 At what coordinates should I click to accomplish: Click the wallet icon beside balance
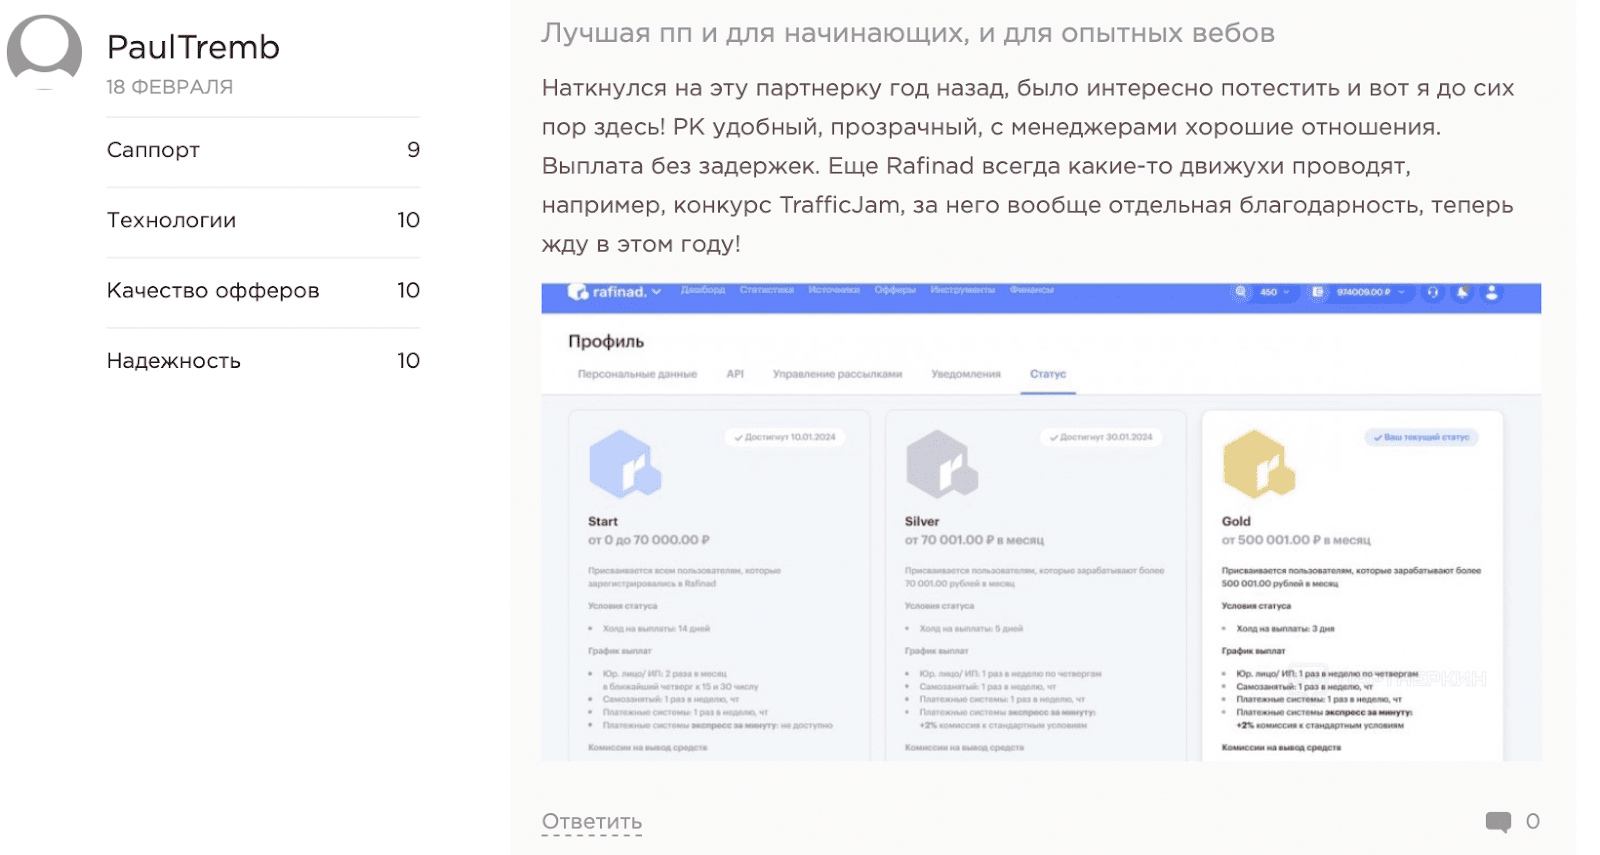click(1318, 292)
